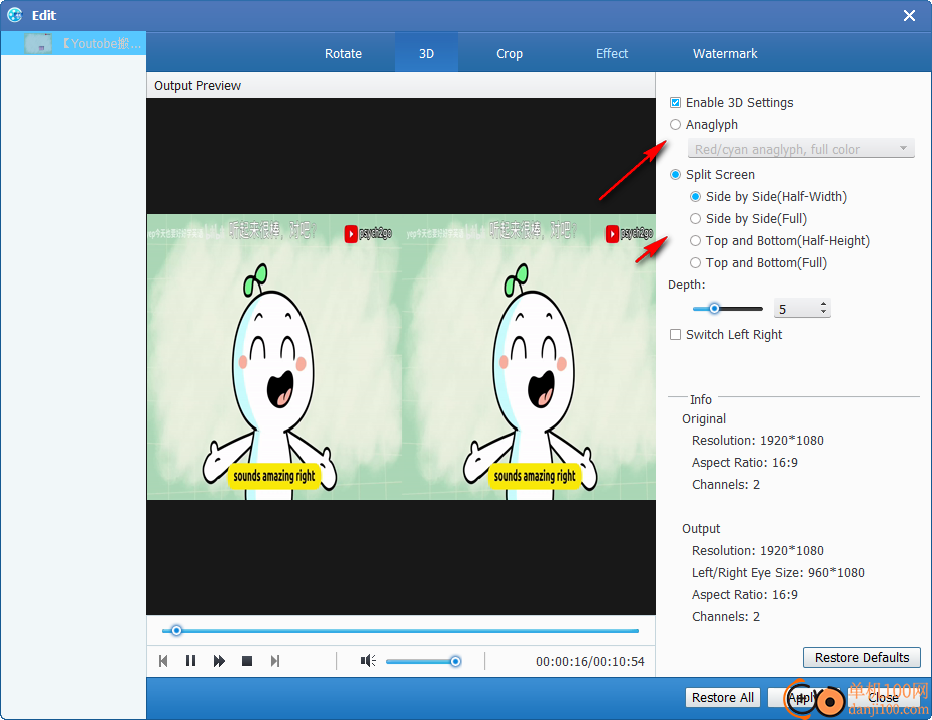
Task: Open the Rotate tab
Action: click(x=343, y=54)
